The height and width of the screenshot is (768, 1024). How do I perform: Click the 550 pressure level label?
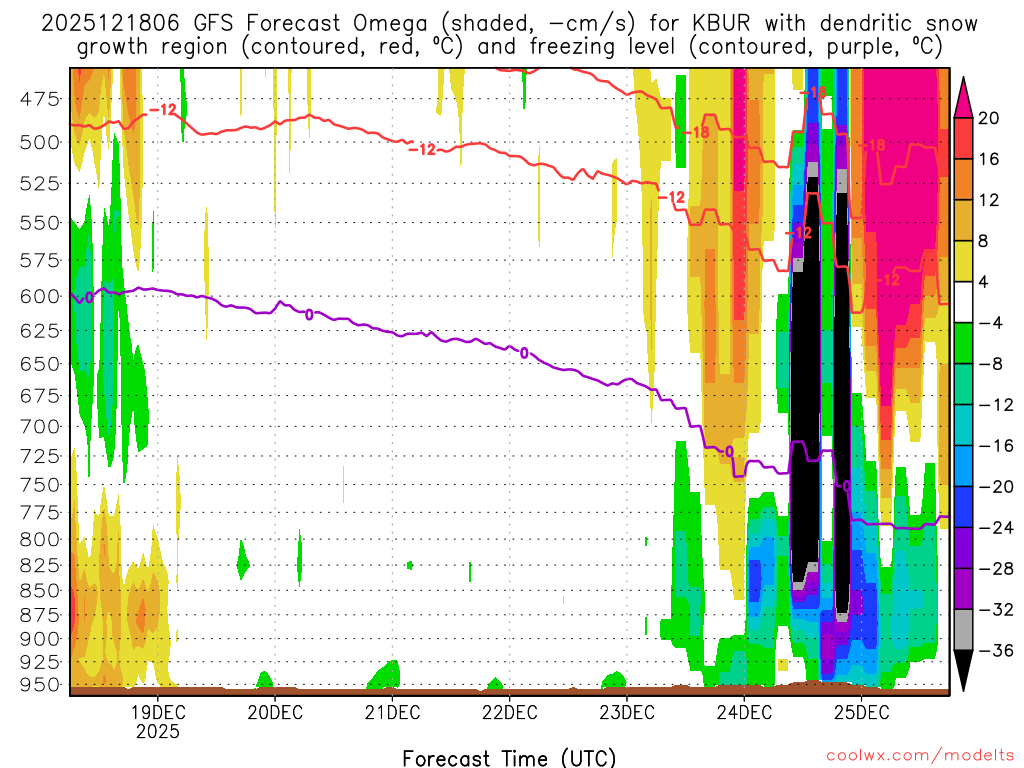(x=39, y=223)
